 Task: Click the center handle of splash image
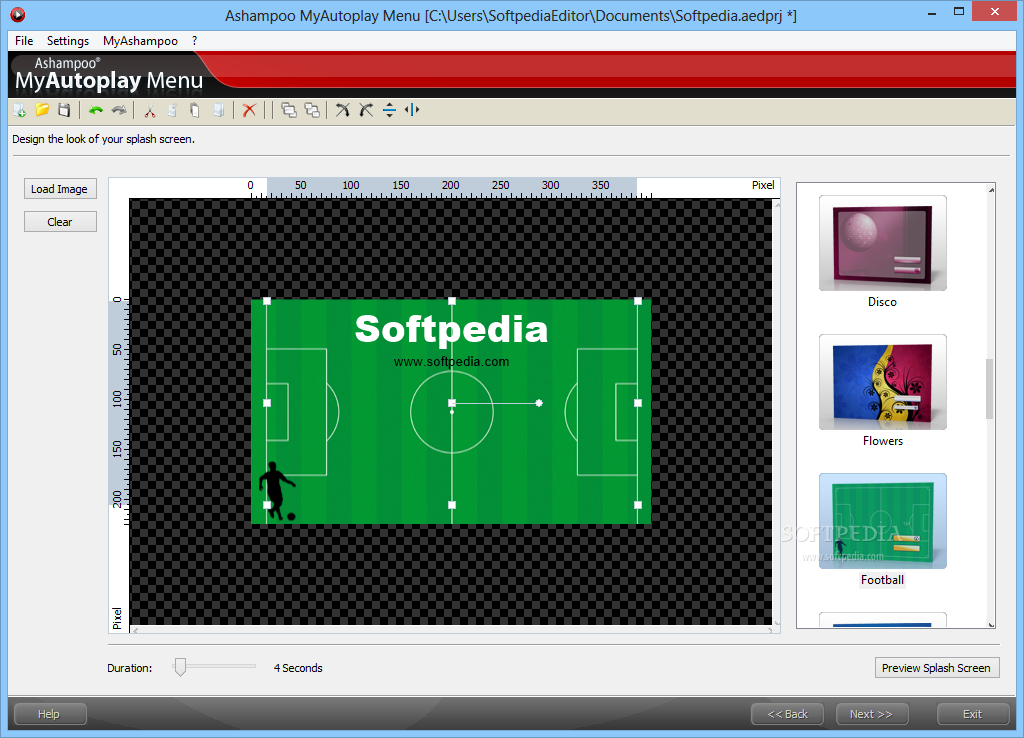[452, 403]
